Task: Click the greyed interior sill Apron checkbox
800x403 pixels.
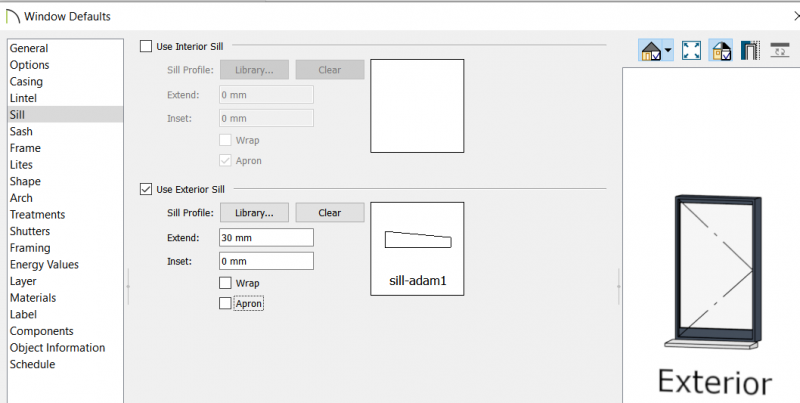Action: (x=225, y=160)
